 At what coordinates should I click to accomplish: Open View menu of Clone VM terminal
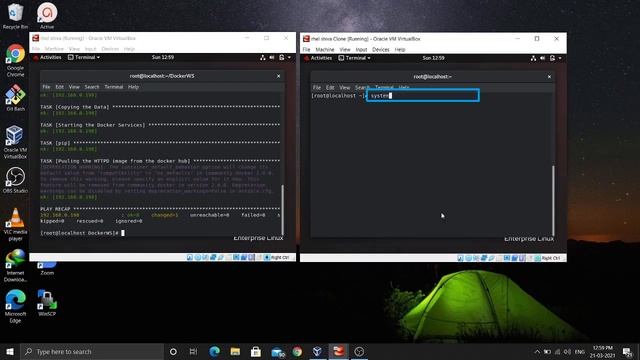click(x=345, y=87)
